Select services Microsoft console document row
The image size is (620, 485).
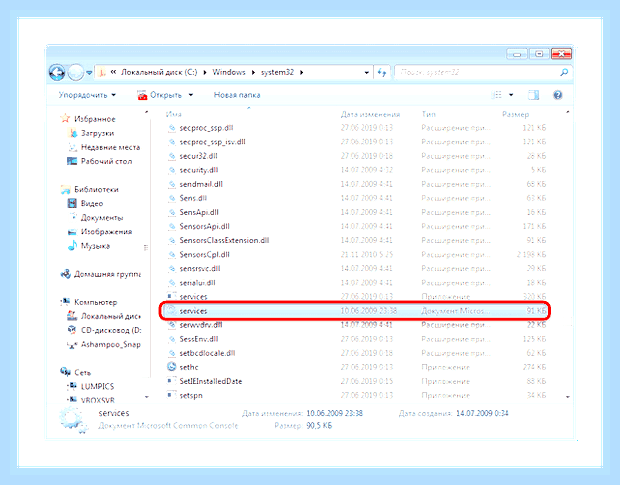pos(356,311)
